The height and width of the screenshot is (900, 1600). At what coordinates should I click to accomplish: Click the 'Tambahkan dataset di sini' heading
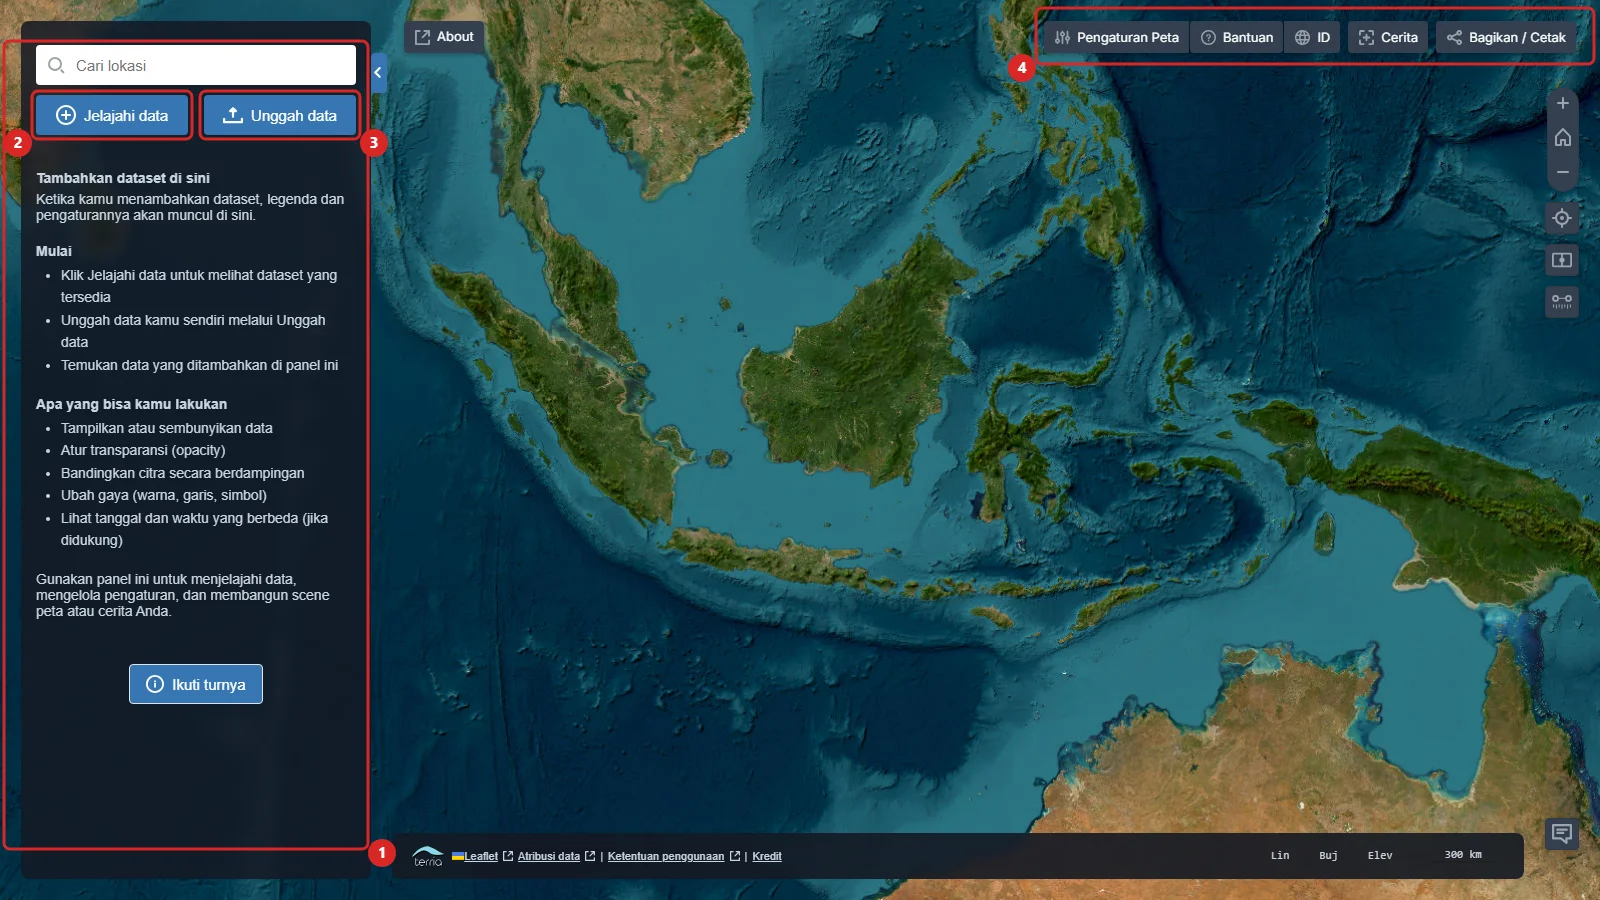pyautogui.click(x=123, y=178)
